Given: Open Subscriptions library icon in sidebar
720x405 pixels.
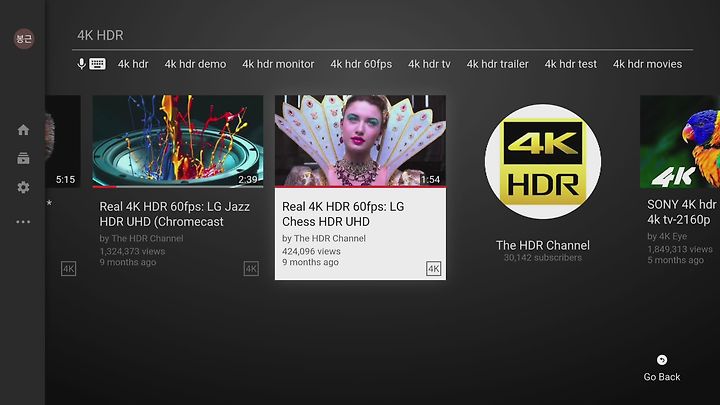Looking at the screenshot, I should (23, 158).
